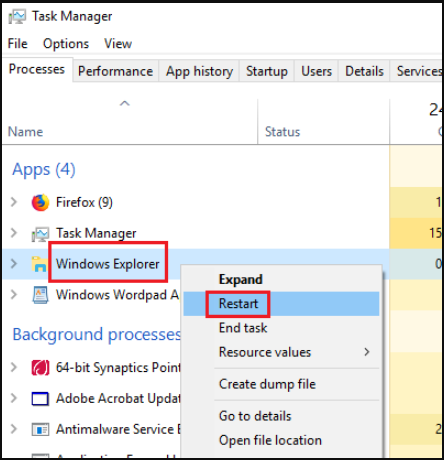Click the Firefox app icon

click(x=40, y=202)
